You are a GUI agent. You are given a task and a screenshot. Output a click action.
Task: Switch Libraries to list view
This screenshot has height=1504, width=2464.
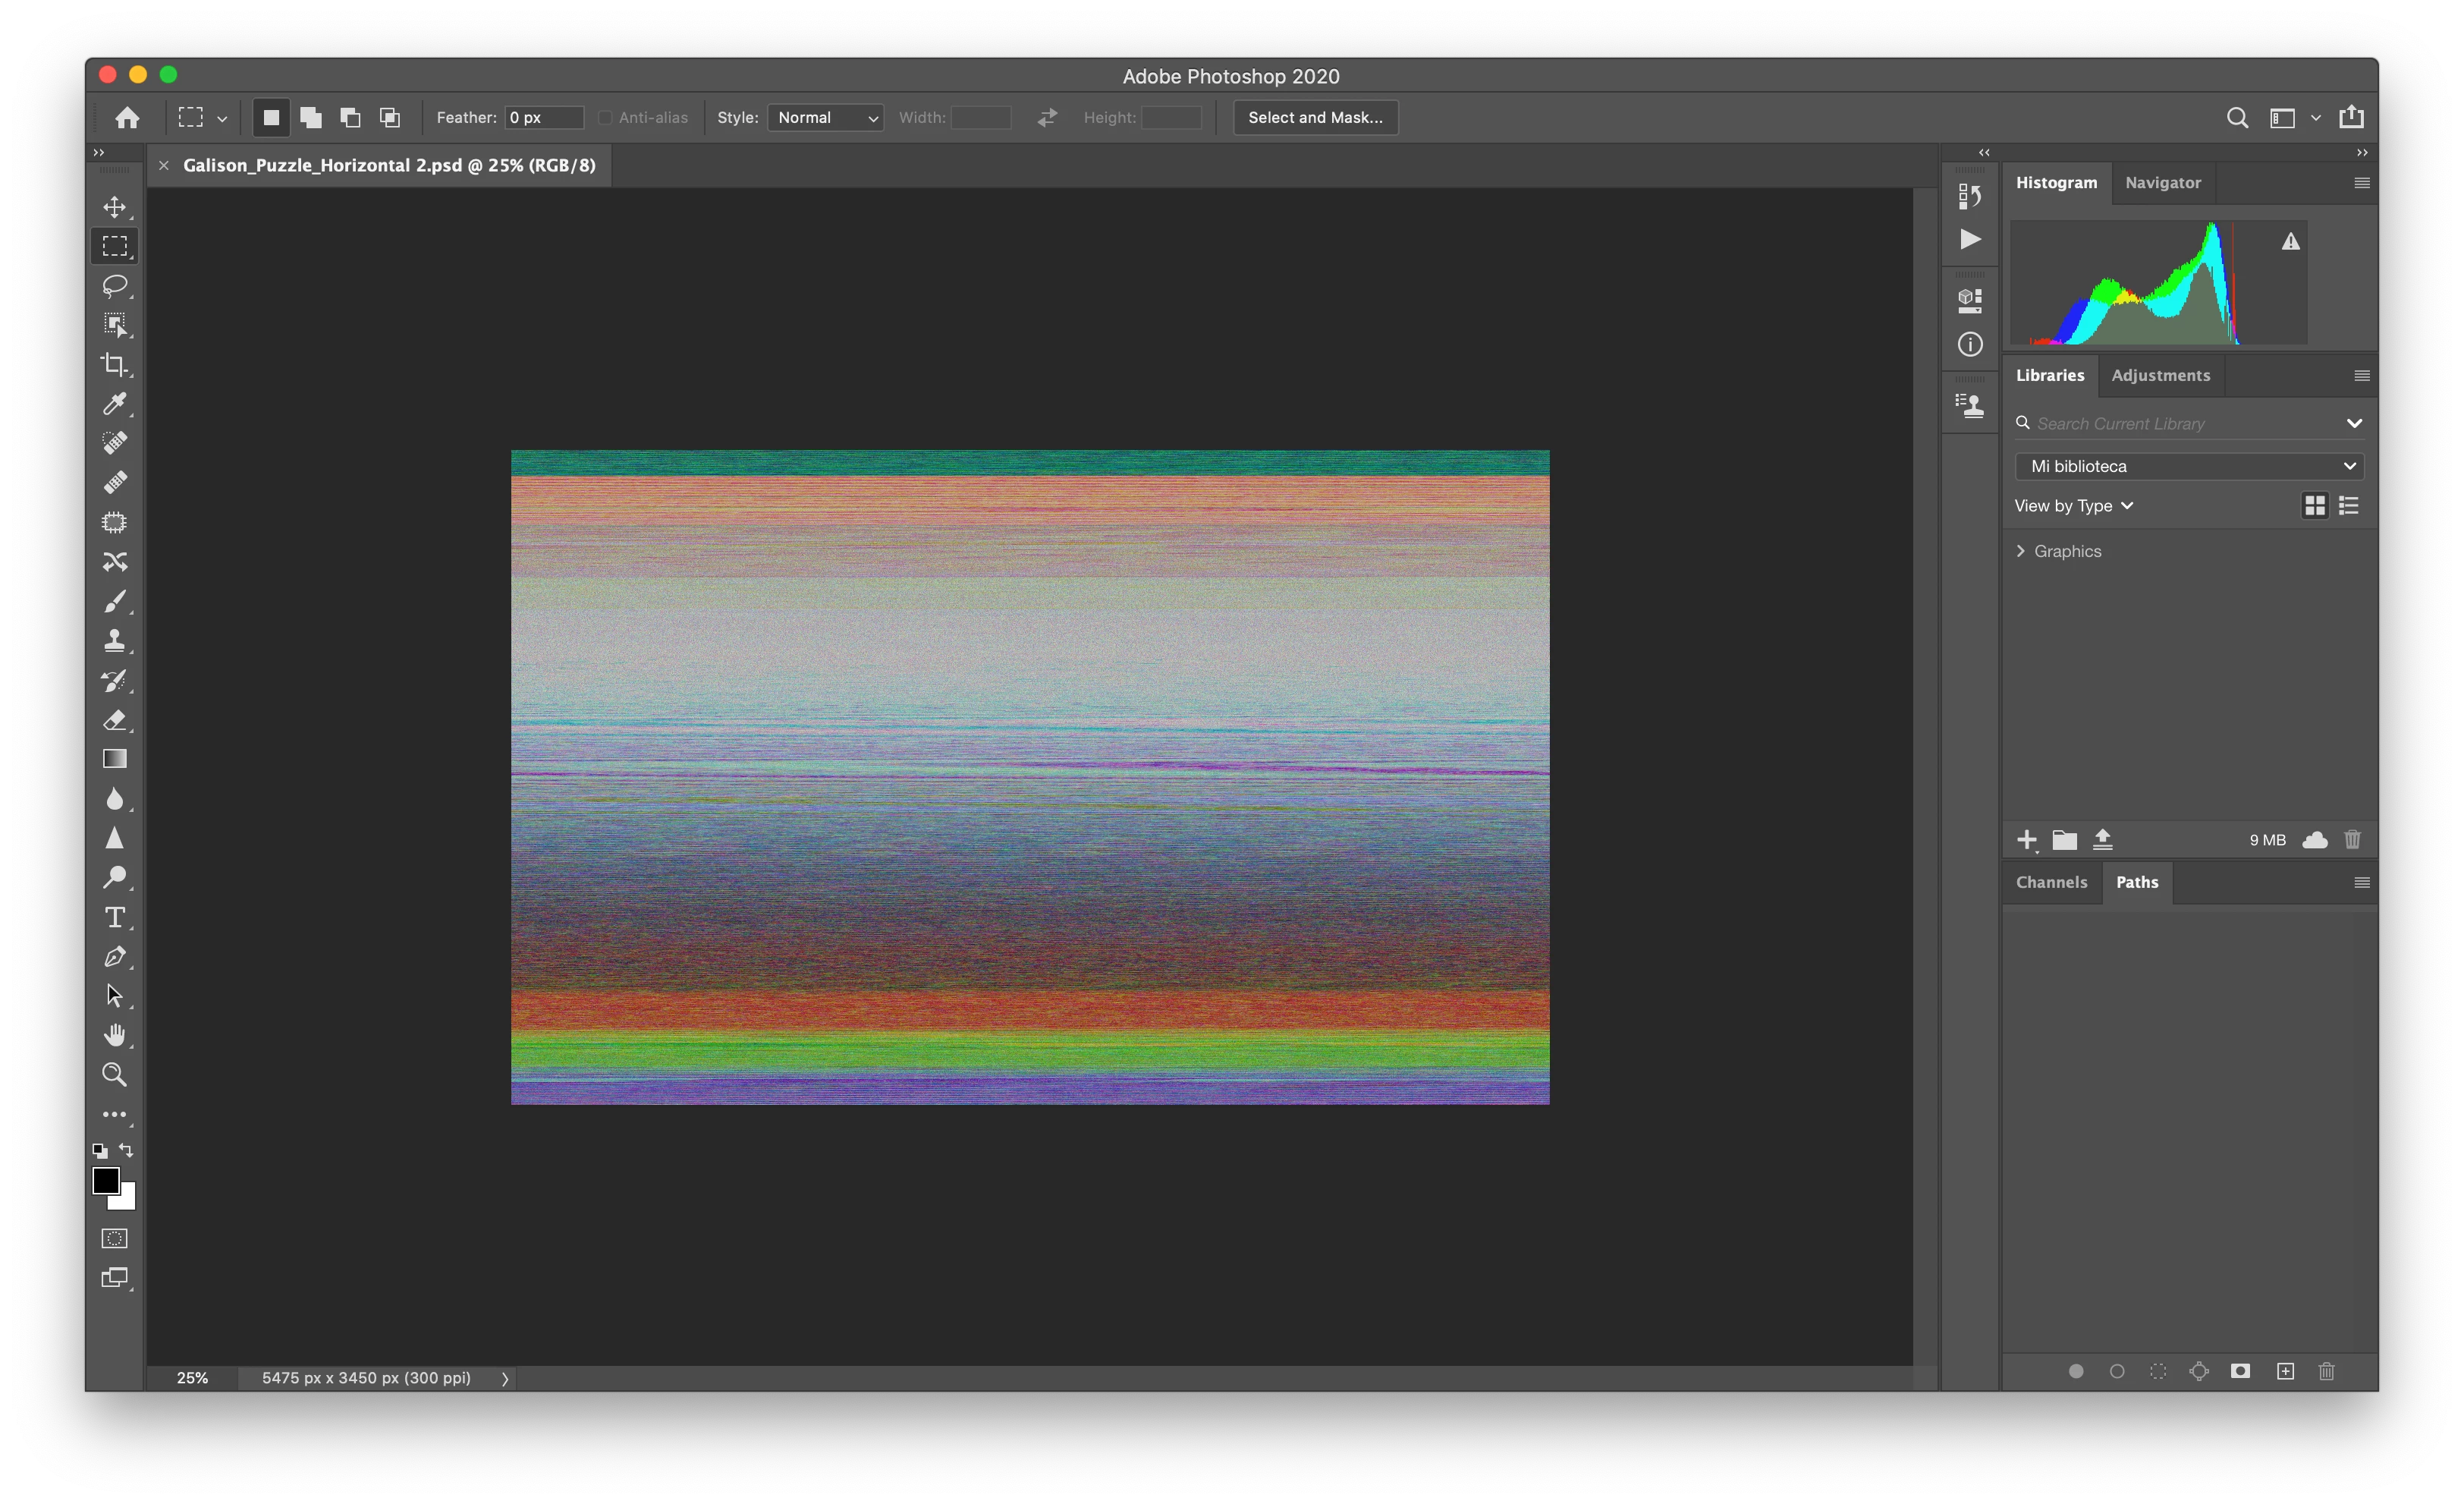click(x=2349, y=506)
